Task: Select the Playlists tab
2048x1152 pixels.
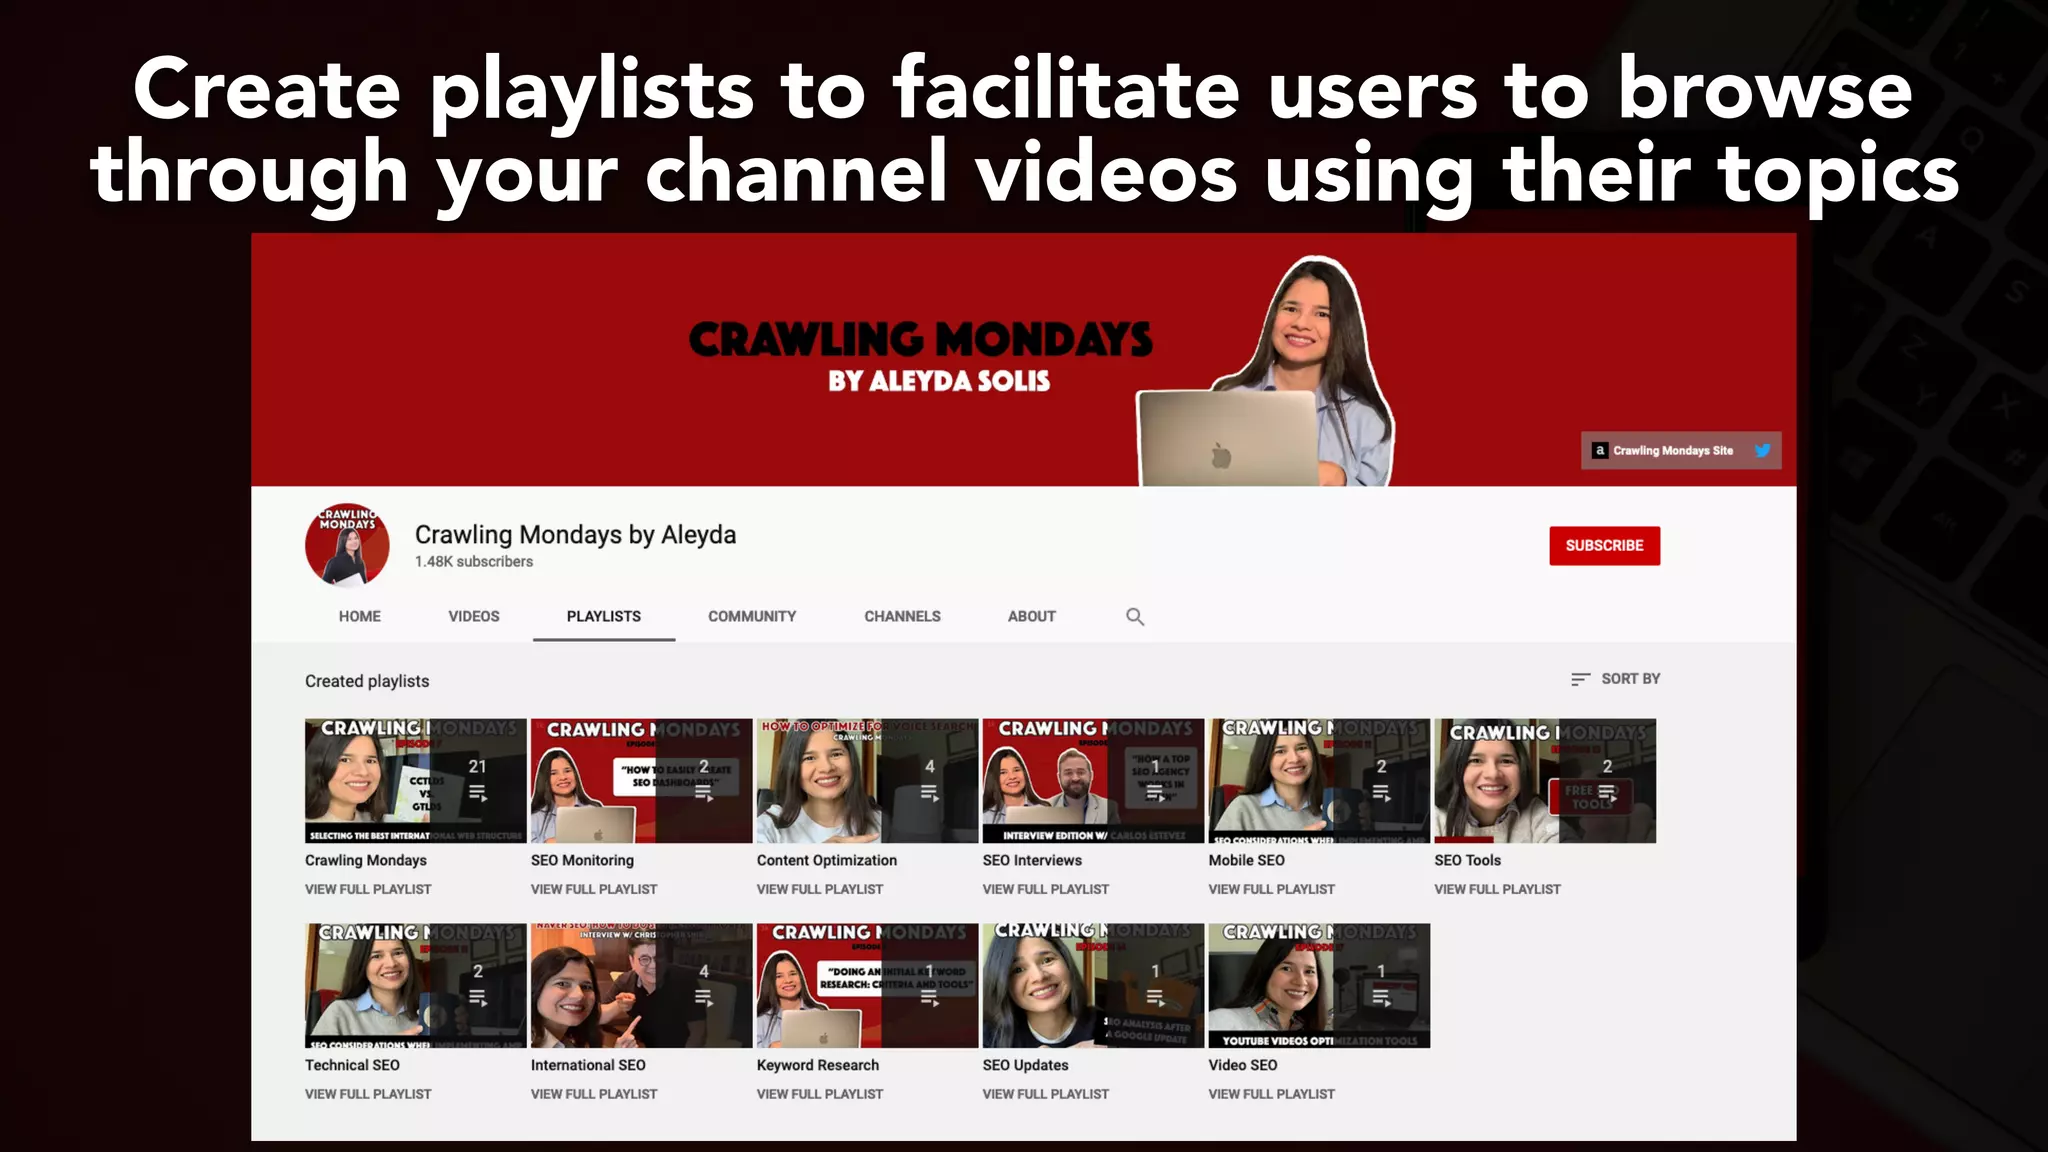Action: coord(604,616)
